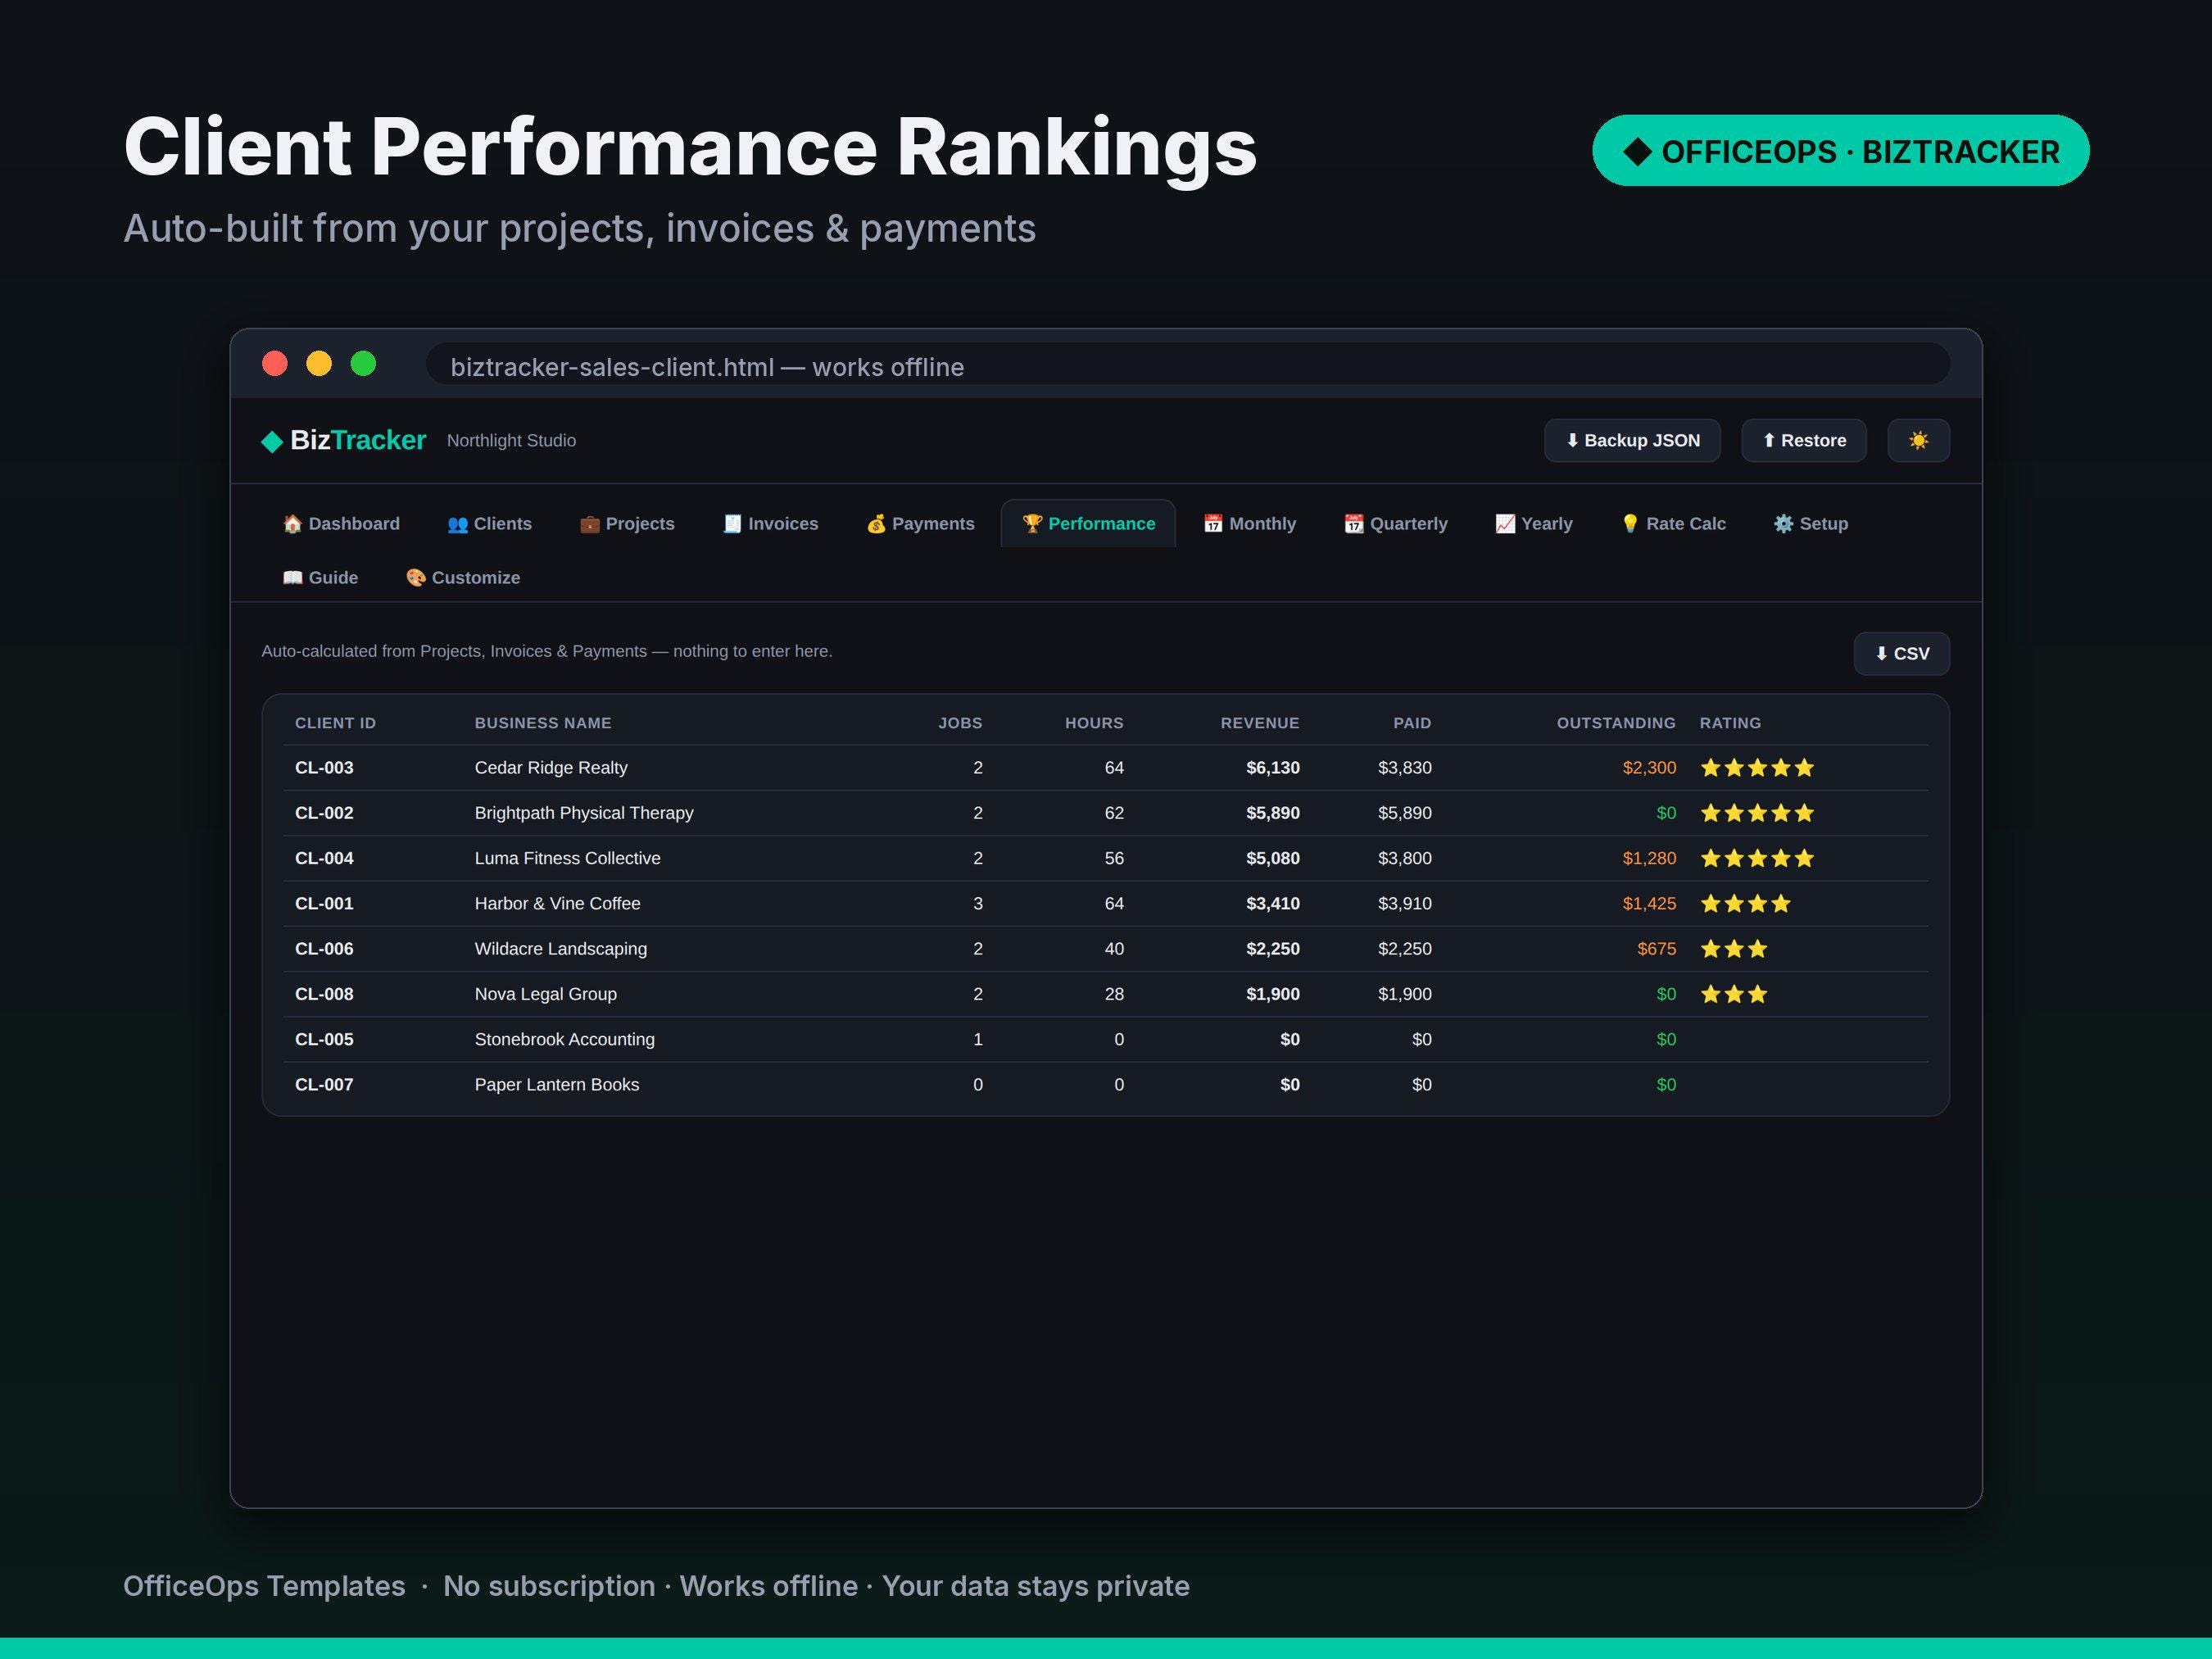Click the green maximize window dot
The width and height of the screenshot is (2212, 1659).
[363, 364]
